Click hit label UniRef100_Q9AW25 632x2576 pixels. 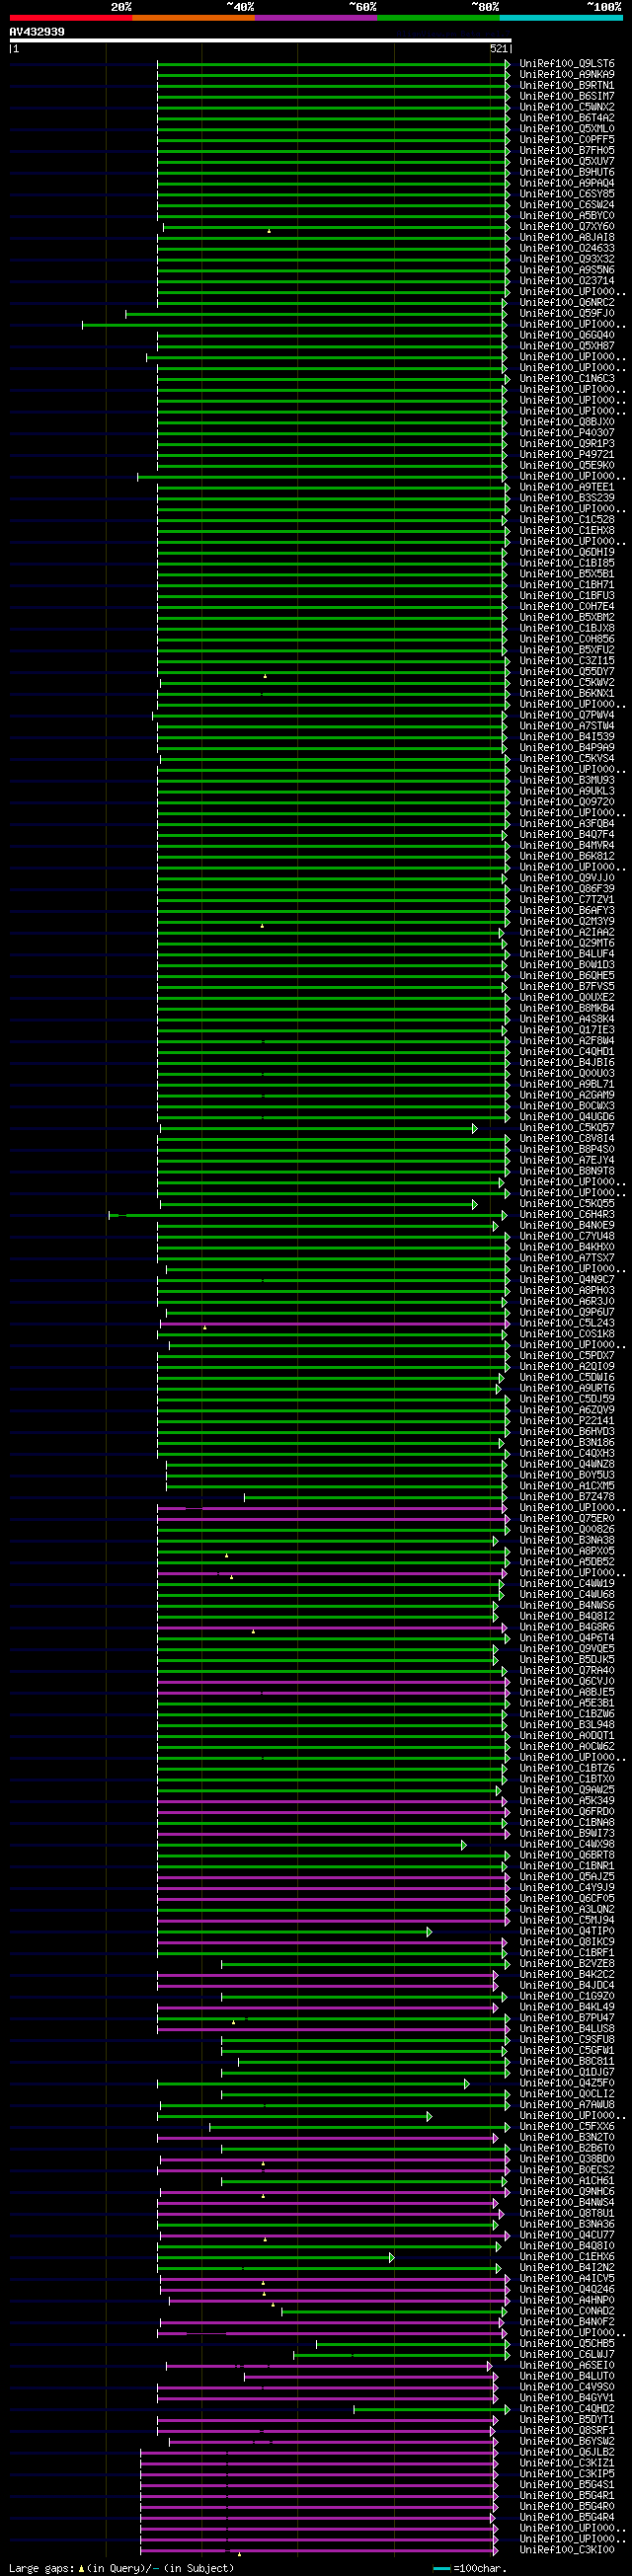coord(567,1791)
